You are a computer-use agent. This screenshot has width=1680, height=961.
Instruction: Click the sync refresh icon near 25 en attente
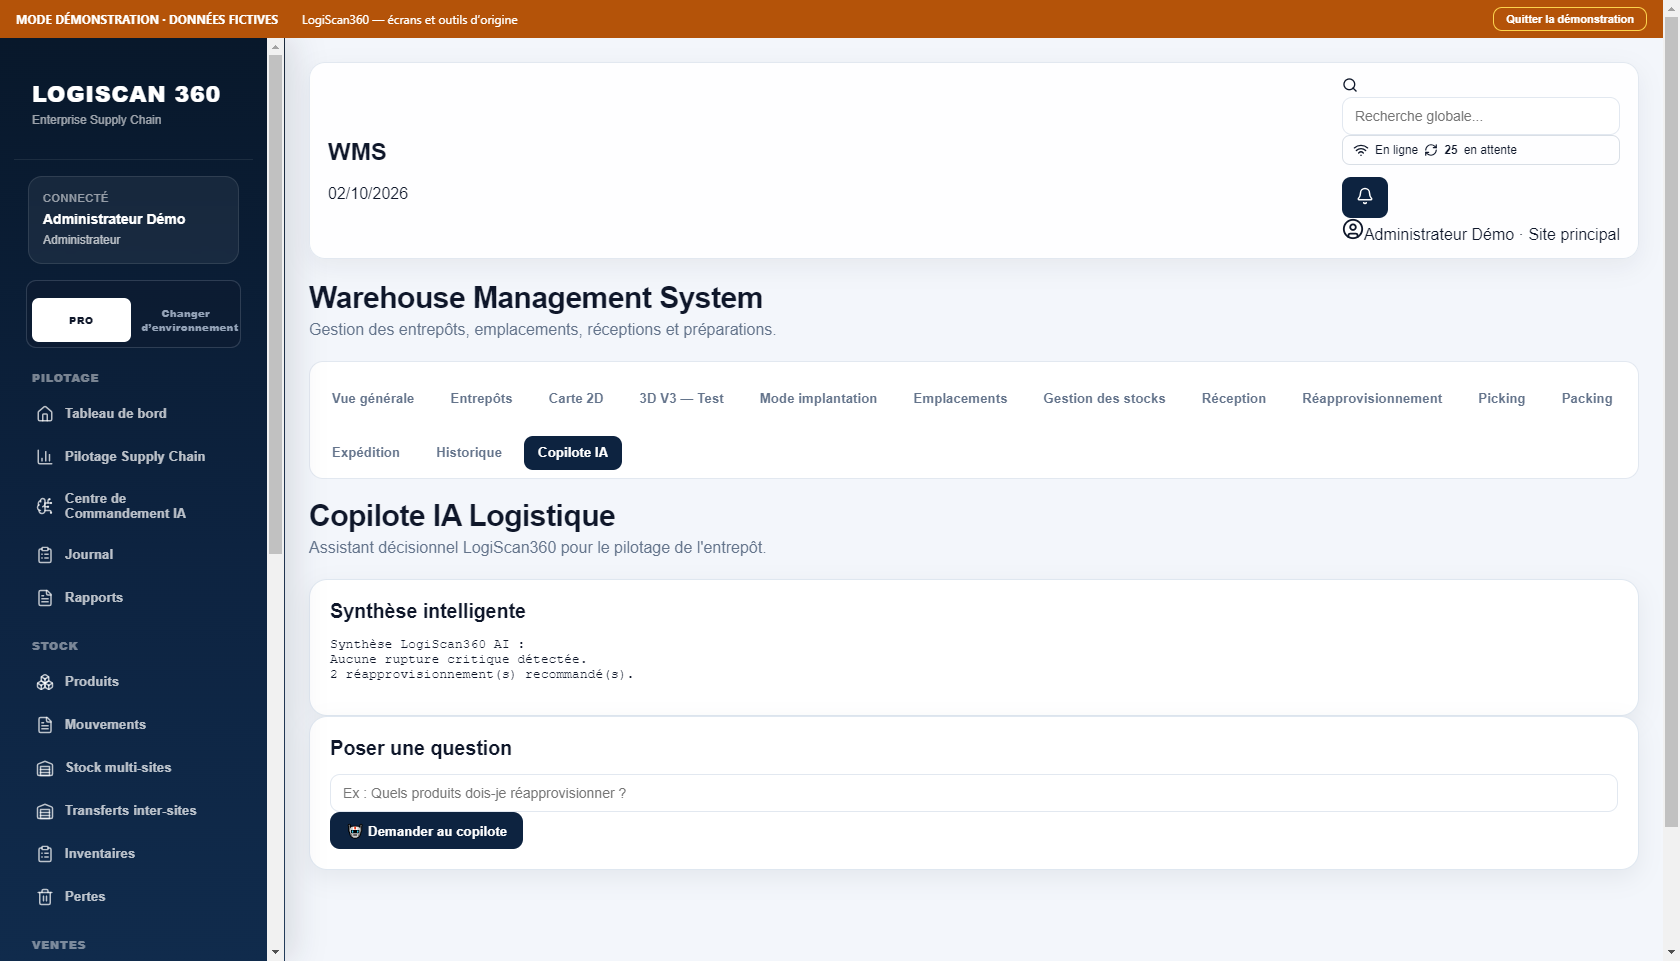point(1431,150)
